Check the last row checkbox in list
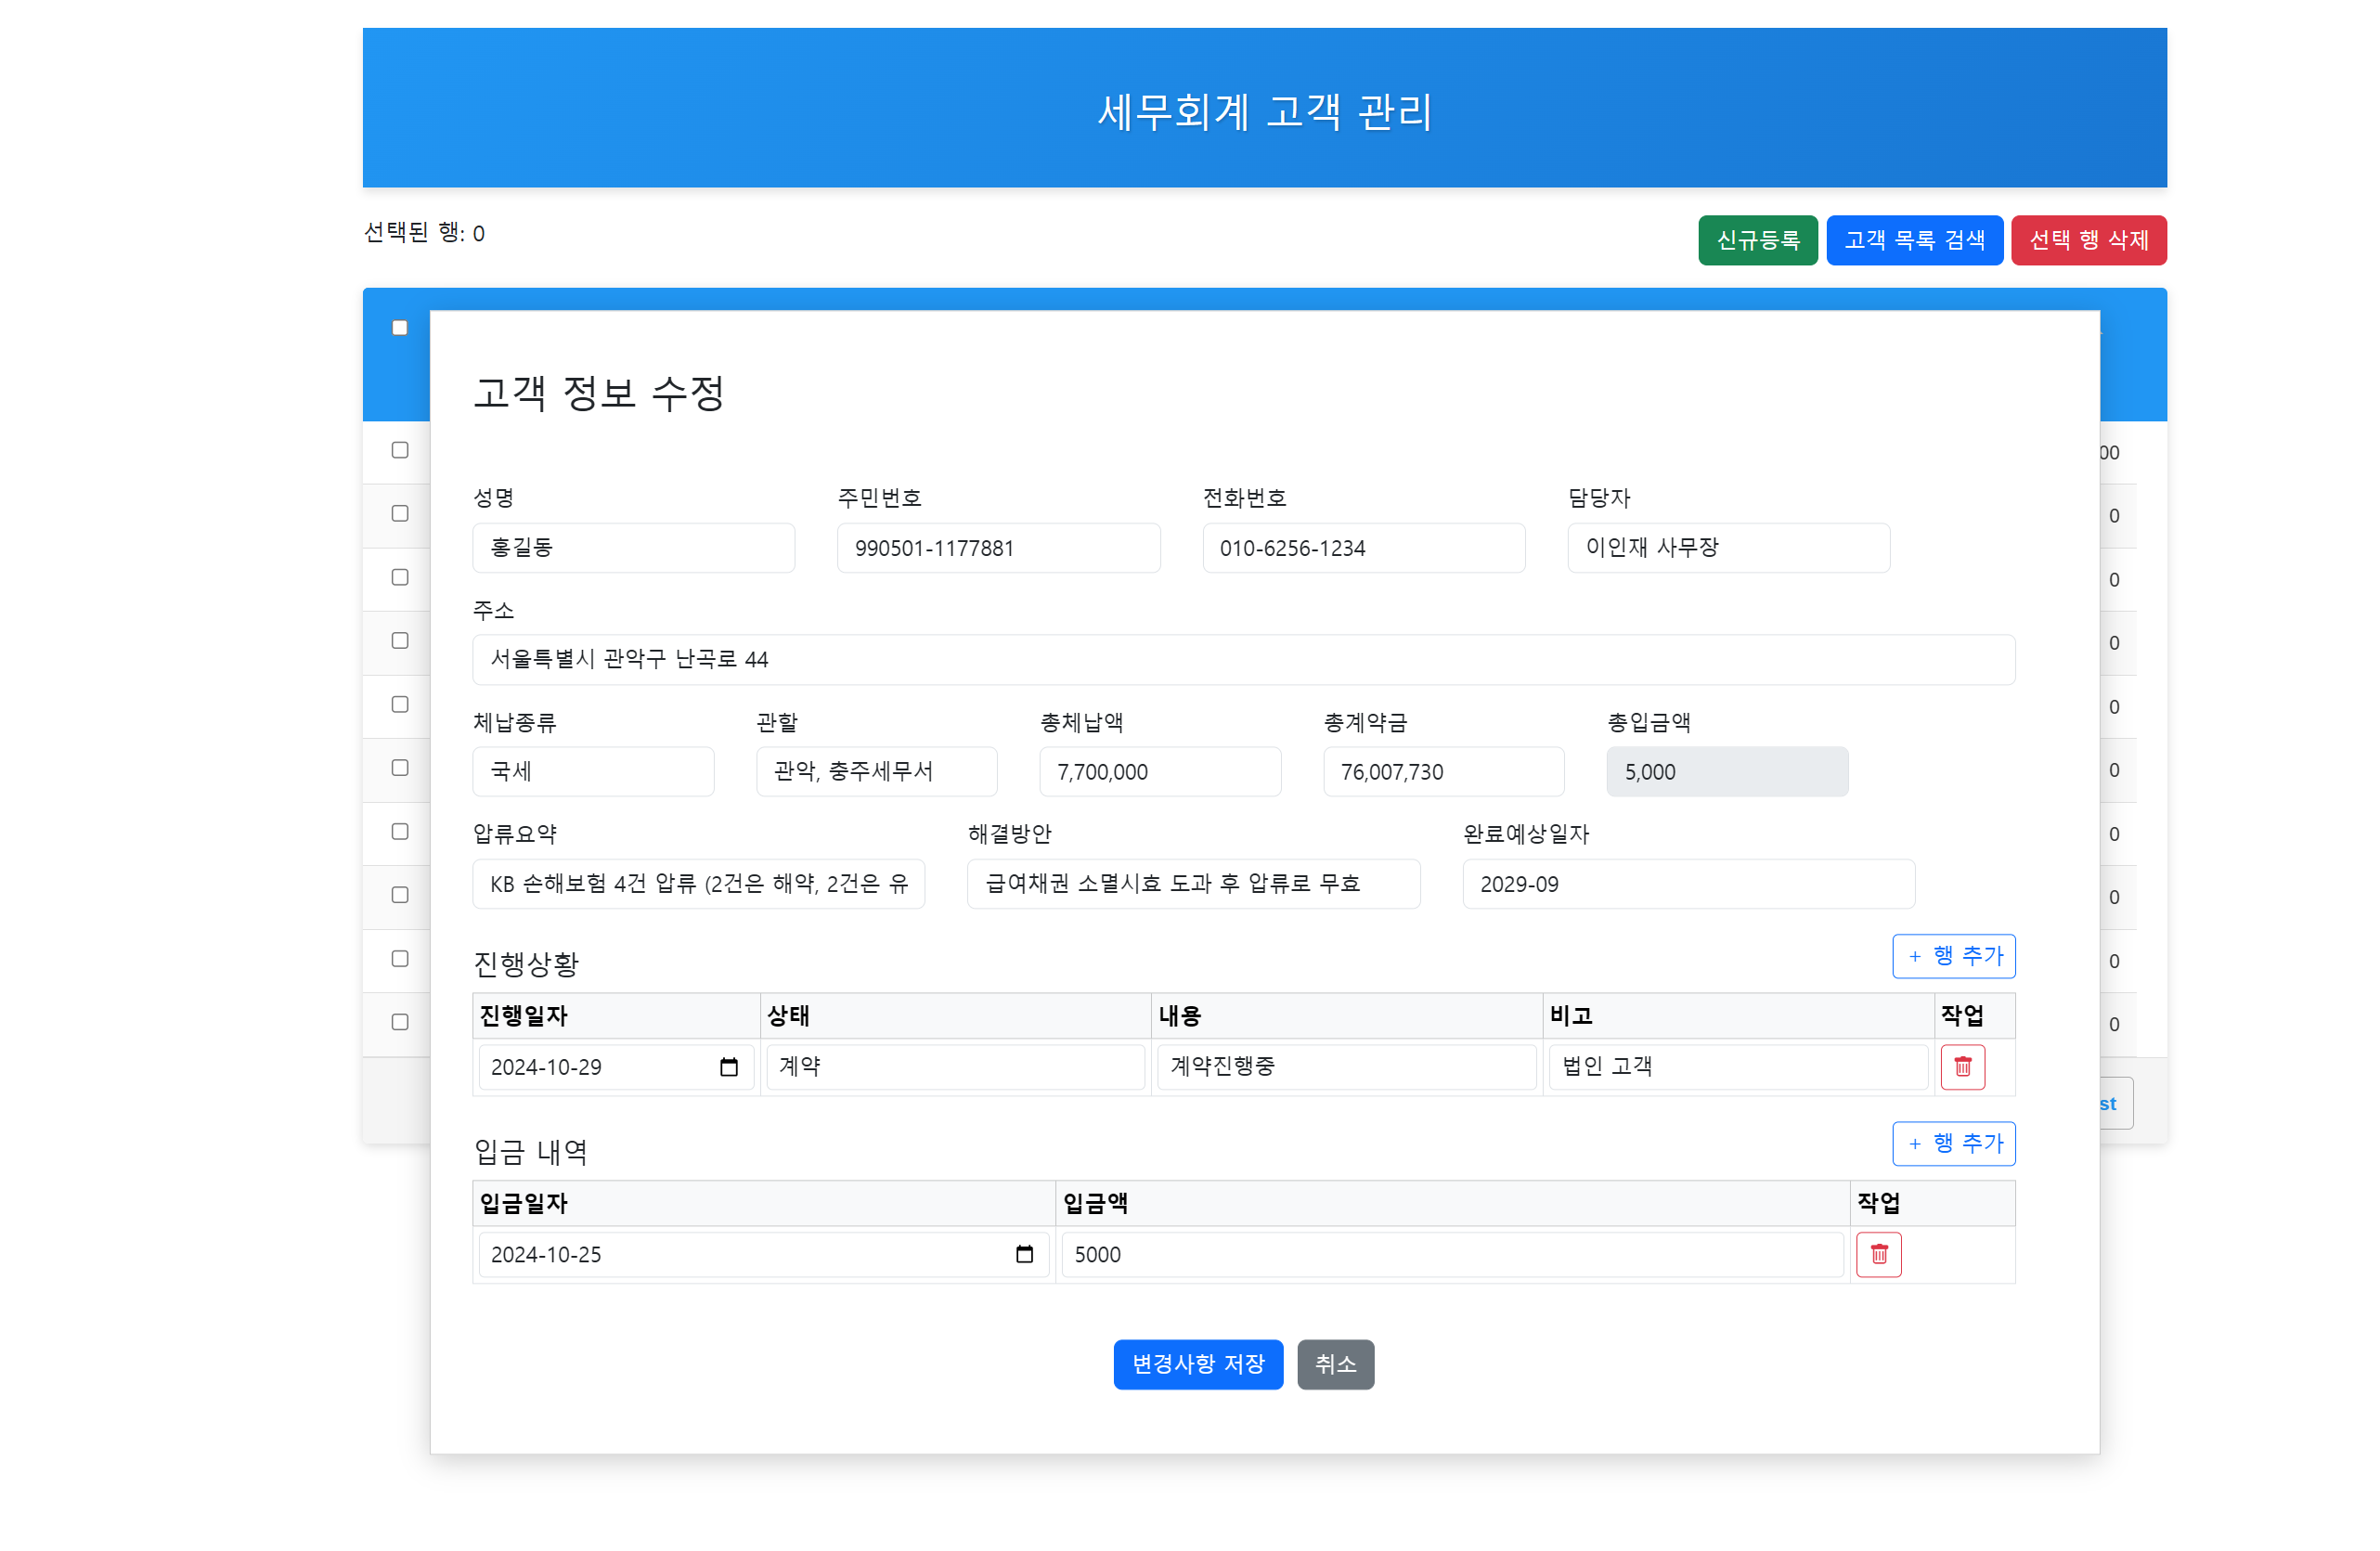Image resolution: width=2380 pixels, height=1551 pixels. (x=400, y=1021)
